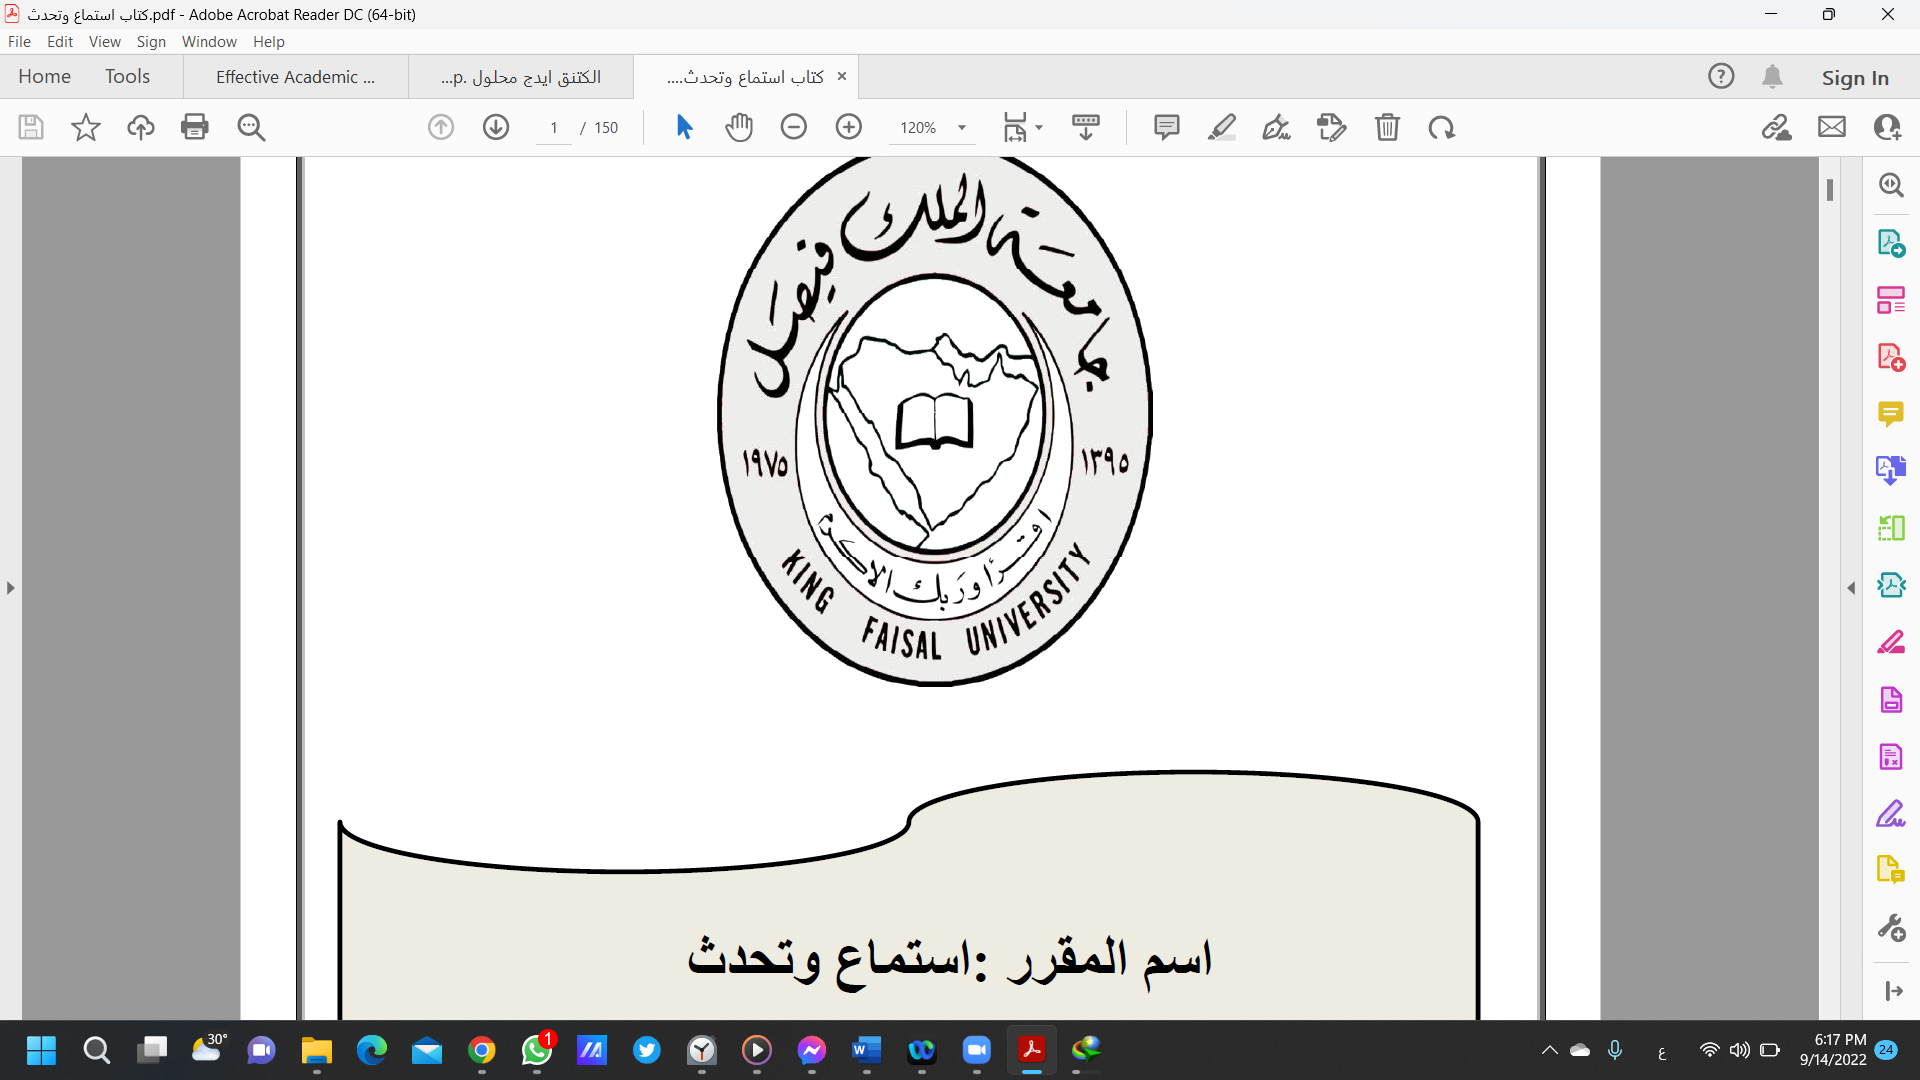Viewport: 1920px width, 1080px height.
Task: Zoom in with plus button
Action: tap(849, 127)
